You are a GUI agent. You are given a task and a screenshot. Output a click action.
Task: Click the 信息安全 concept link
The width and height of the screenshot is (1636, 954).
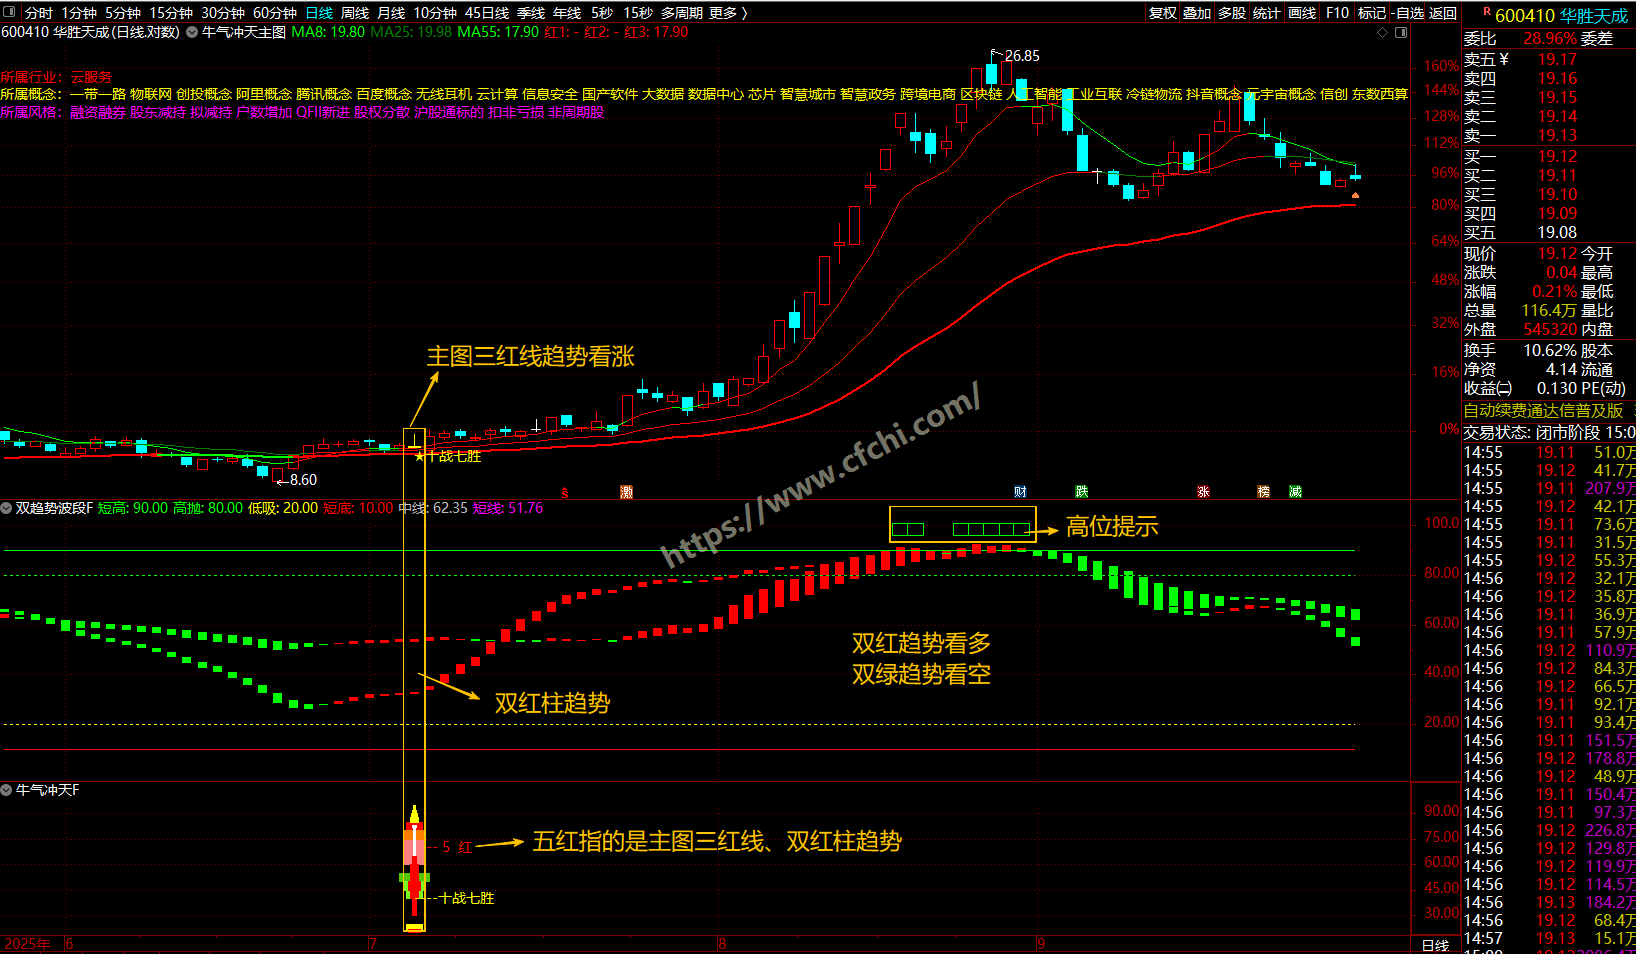coord(550,94)
